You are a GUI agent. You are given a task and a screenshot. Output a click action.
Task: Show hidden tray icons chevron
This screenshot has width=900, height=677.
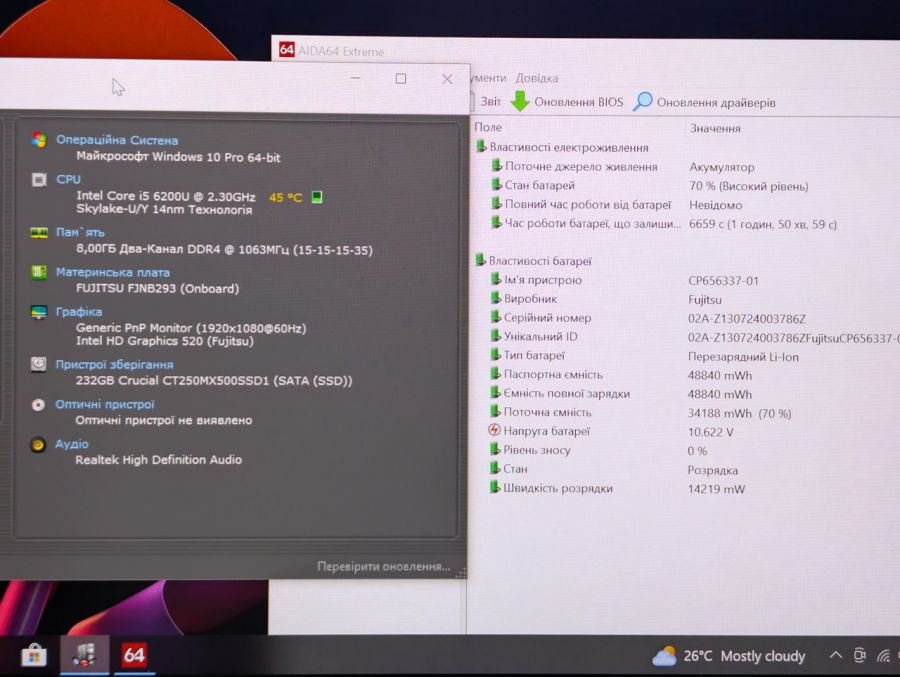click(836, 655)
